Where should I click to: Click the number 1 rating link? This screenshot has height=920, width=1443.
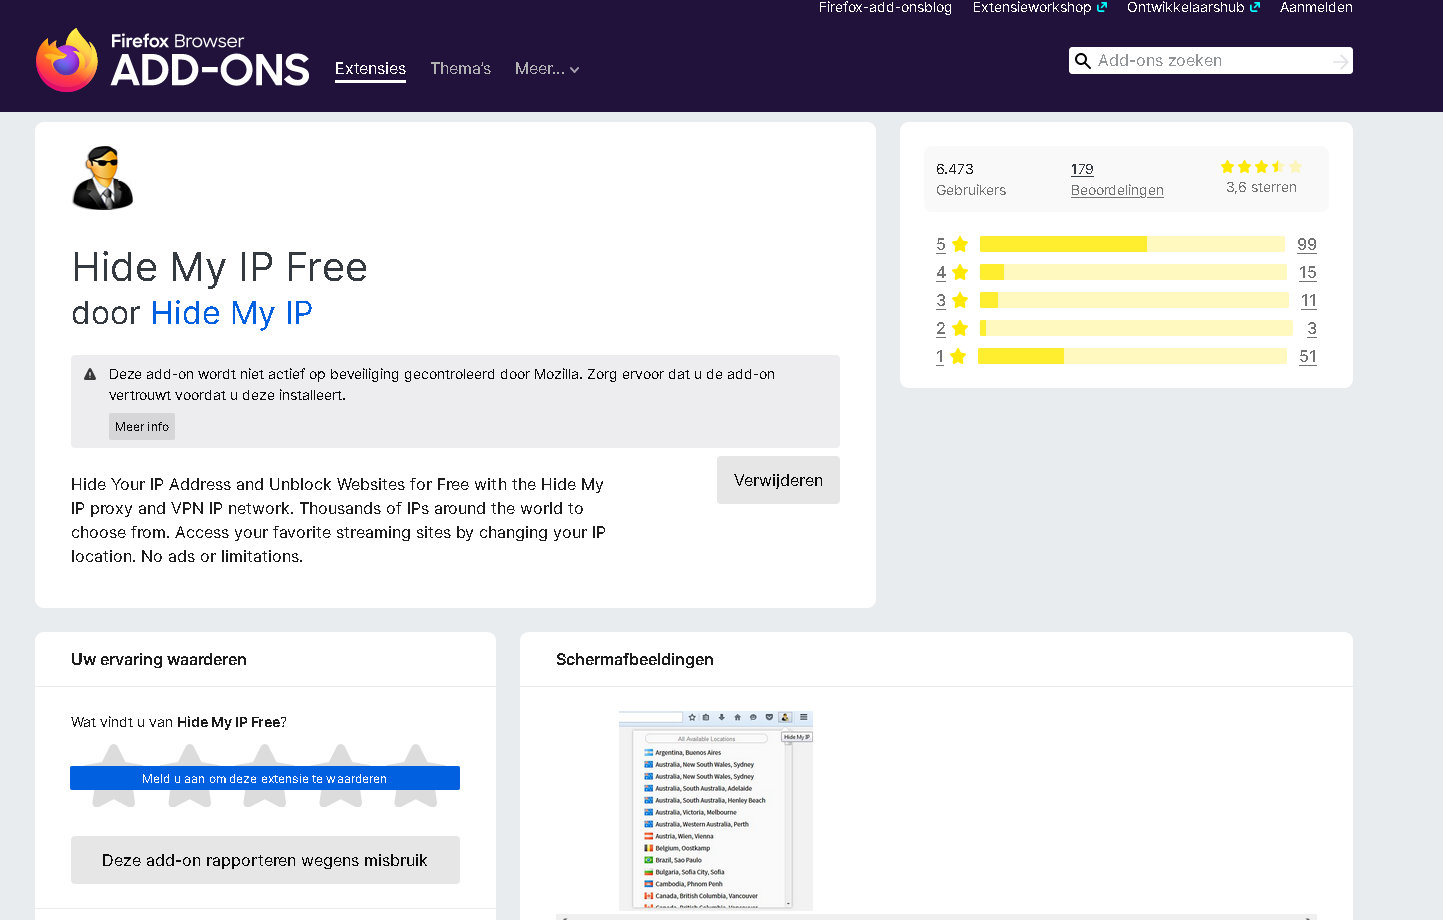coord(940,356)
